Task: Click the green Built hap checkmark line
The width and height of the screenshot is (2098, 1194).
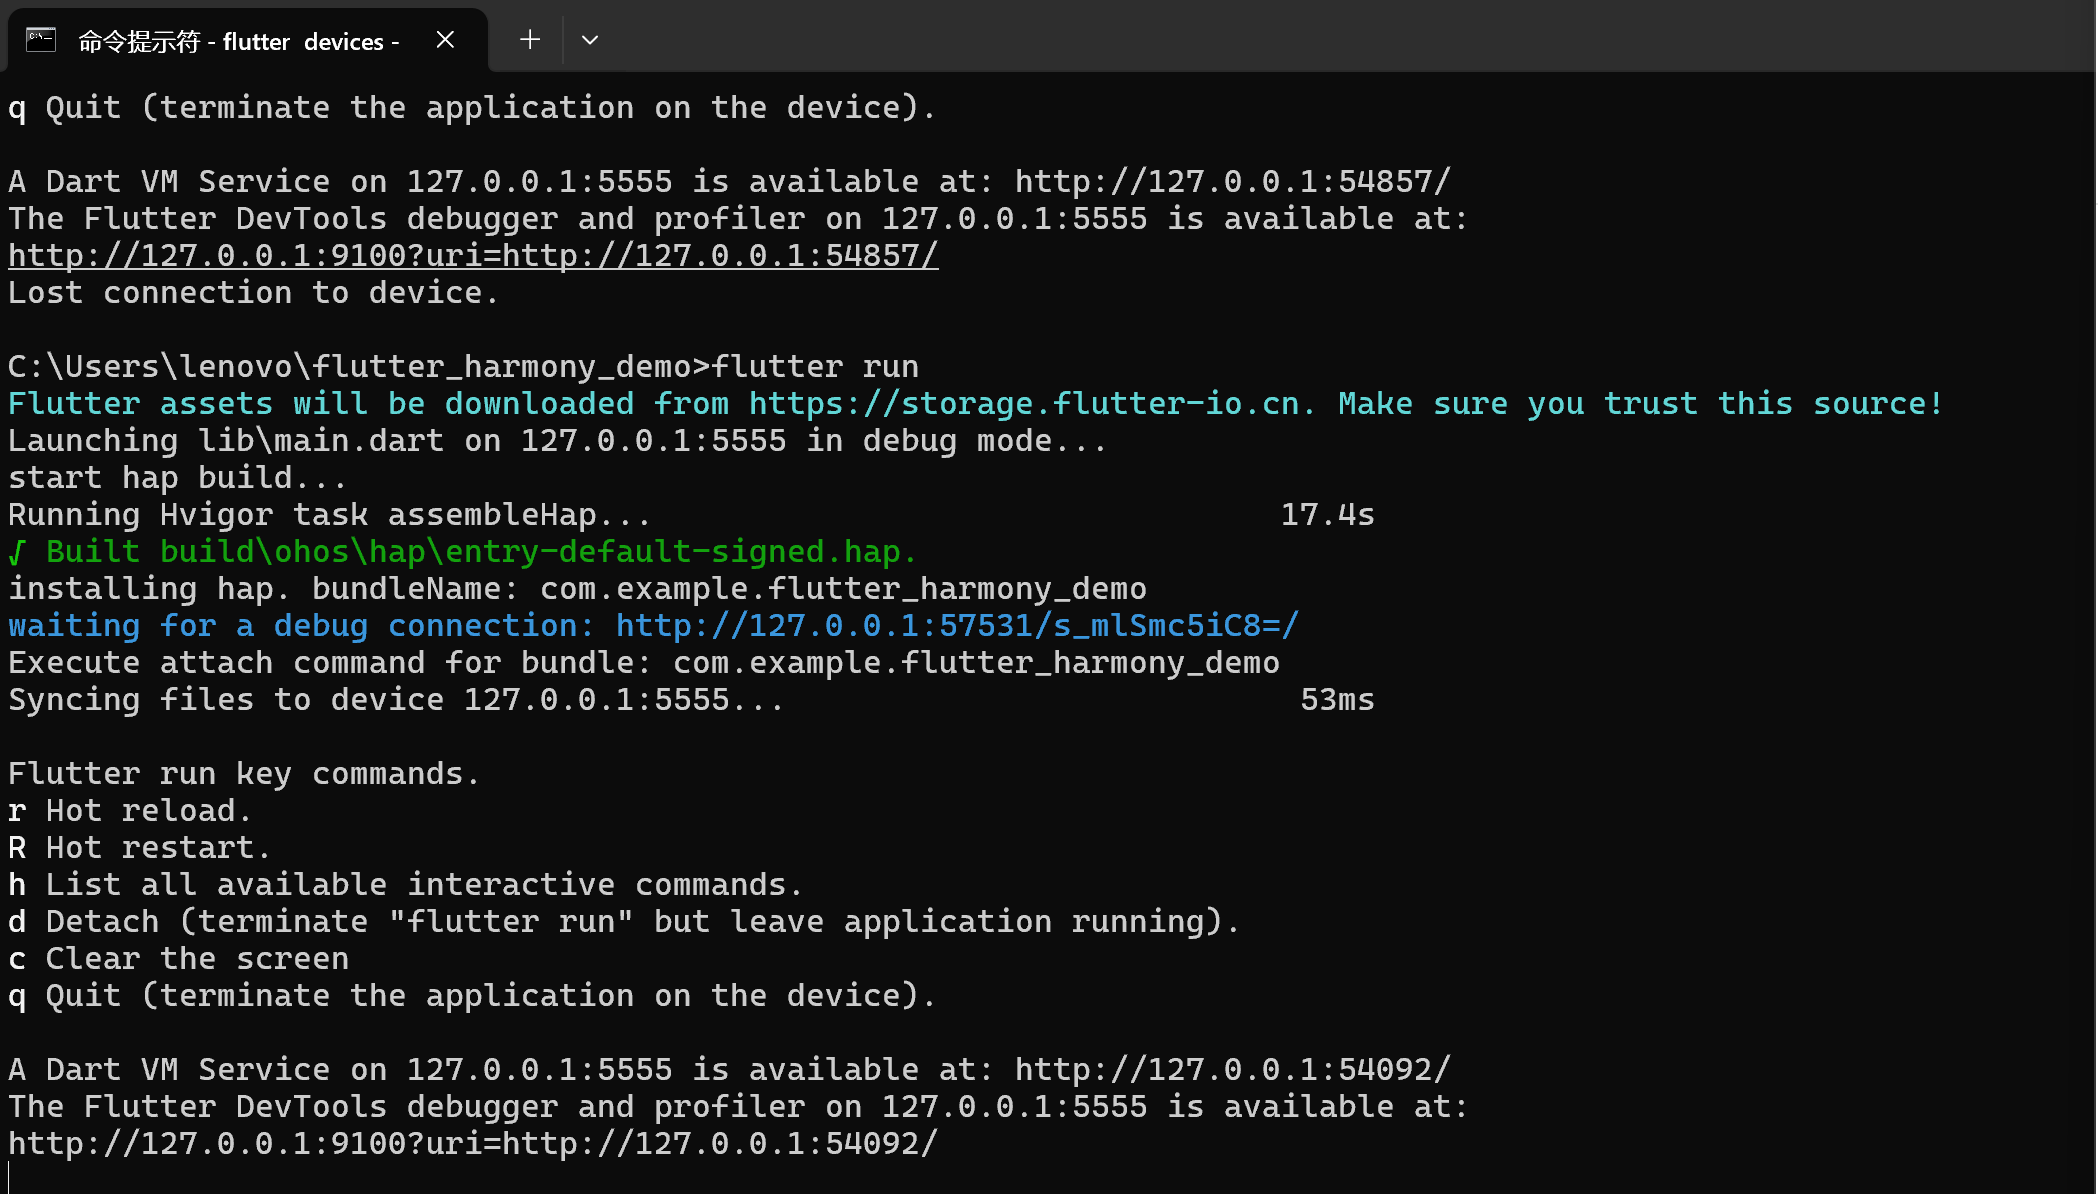Action: pyautogui.click(x=462, y=552)
